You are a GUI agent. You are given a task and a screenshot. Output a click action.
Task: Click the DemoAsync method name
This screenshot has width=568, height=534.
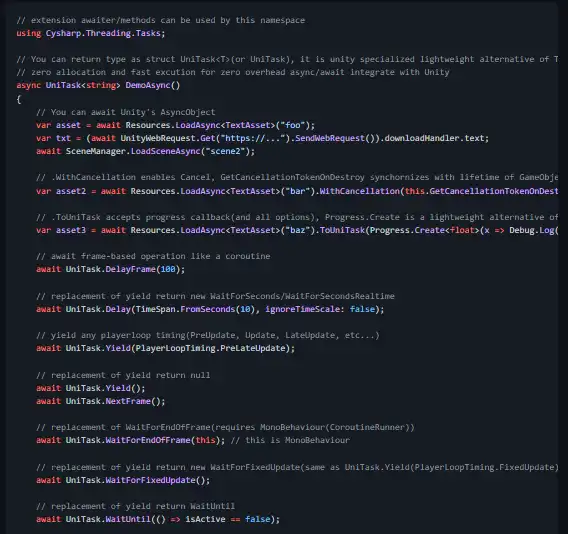[148, 85]
